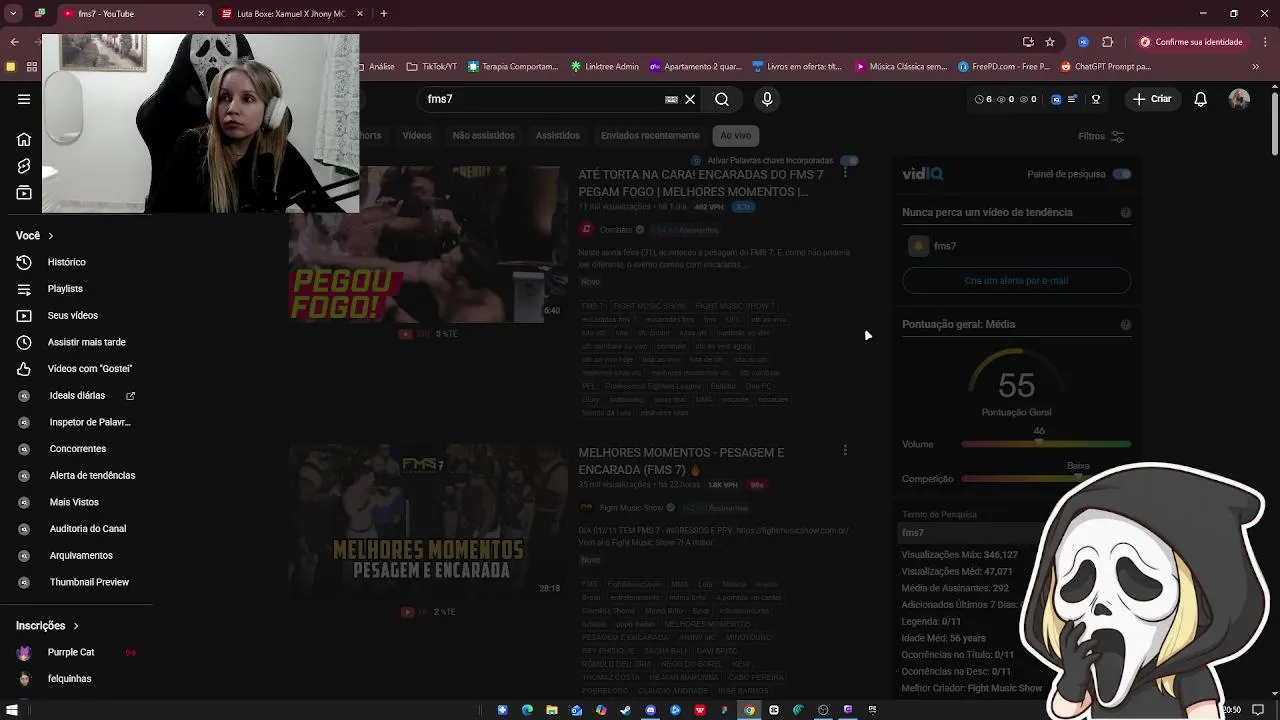1280x720 pixels.
Task: Open File Explorer from taskbar
Action: (x=552, y=710)
